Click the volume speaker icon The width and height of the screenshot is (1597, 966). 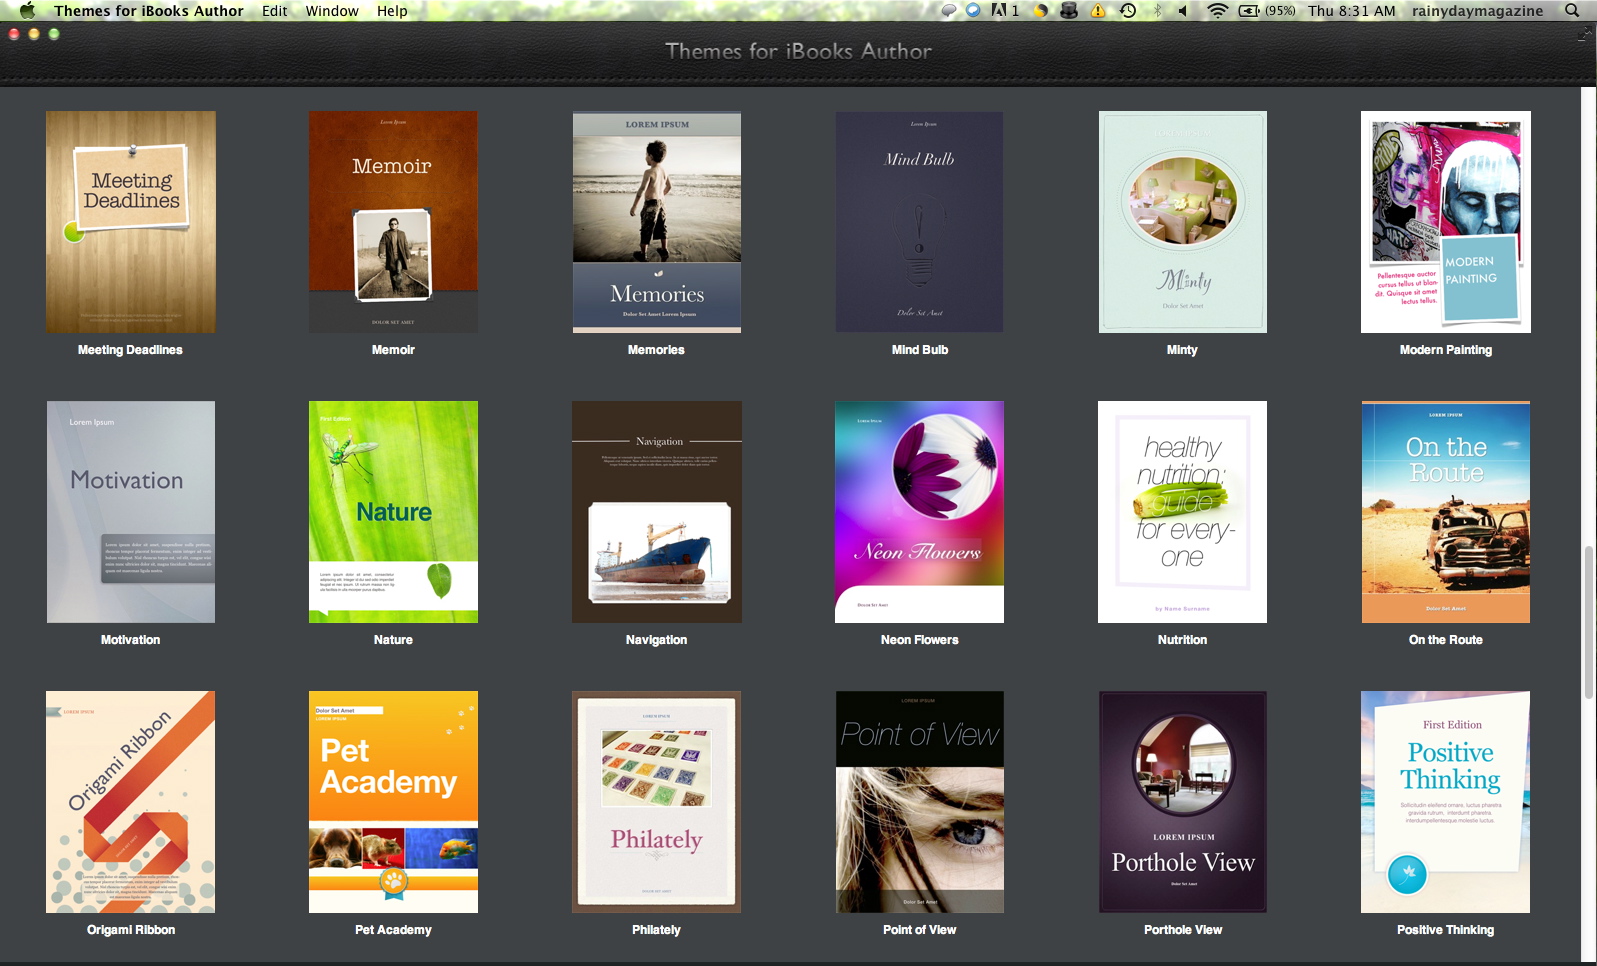coord(1183,11)
